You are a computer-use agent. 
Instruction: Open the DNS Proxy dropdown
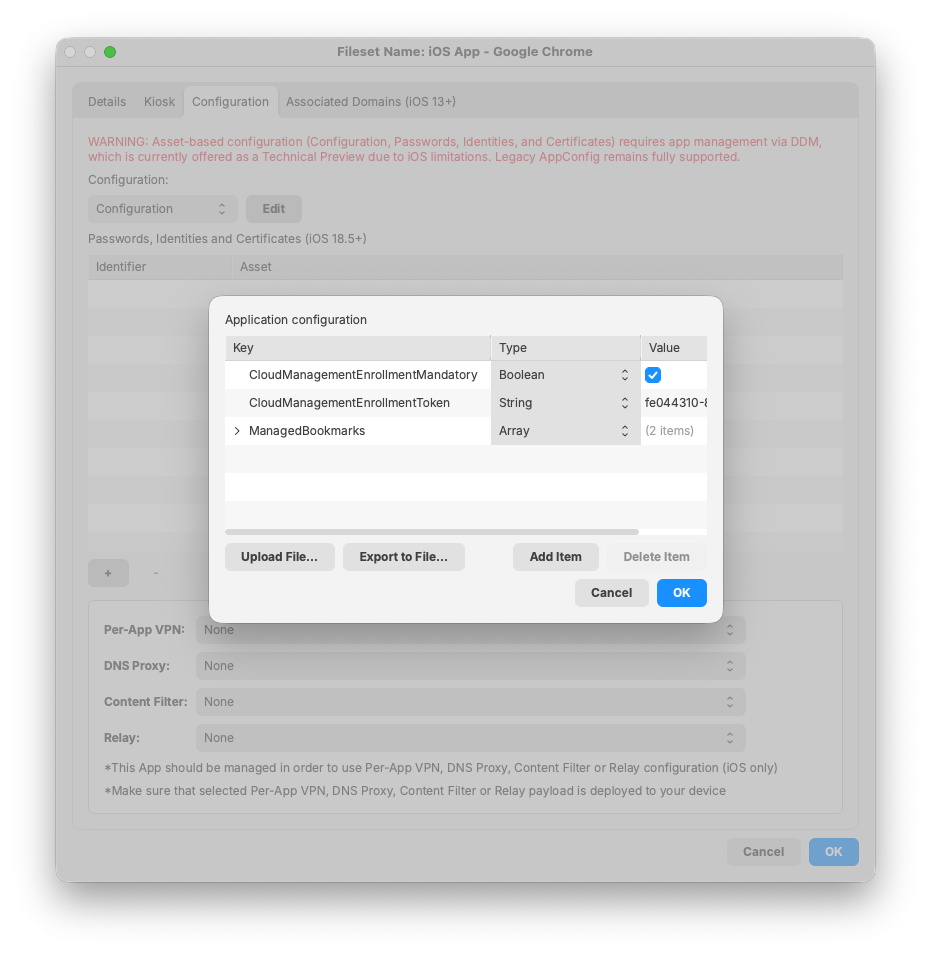[x=470, y=666]
